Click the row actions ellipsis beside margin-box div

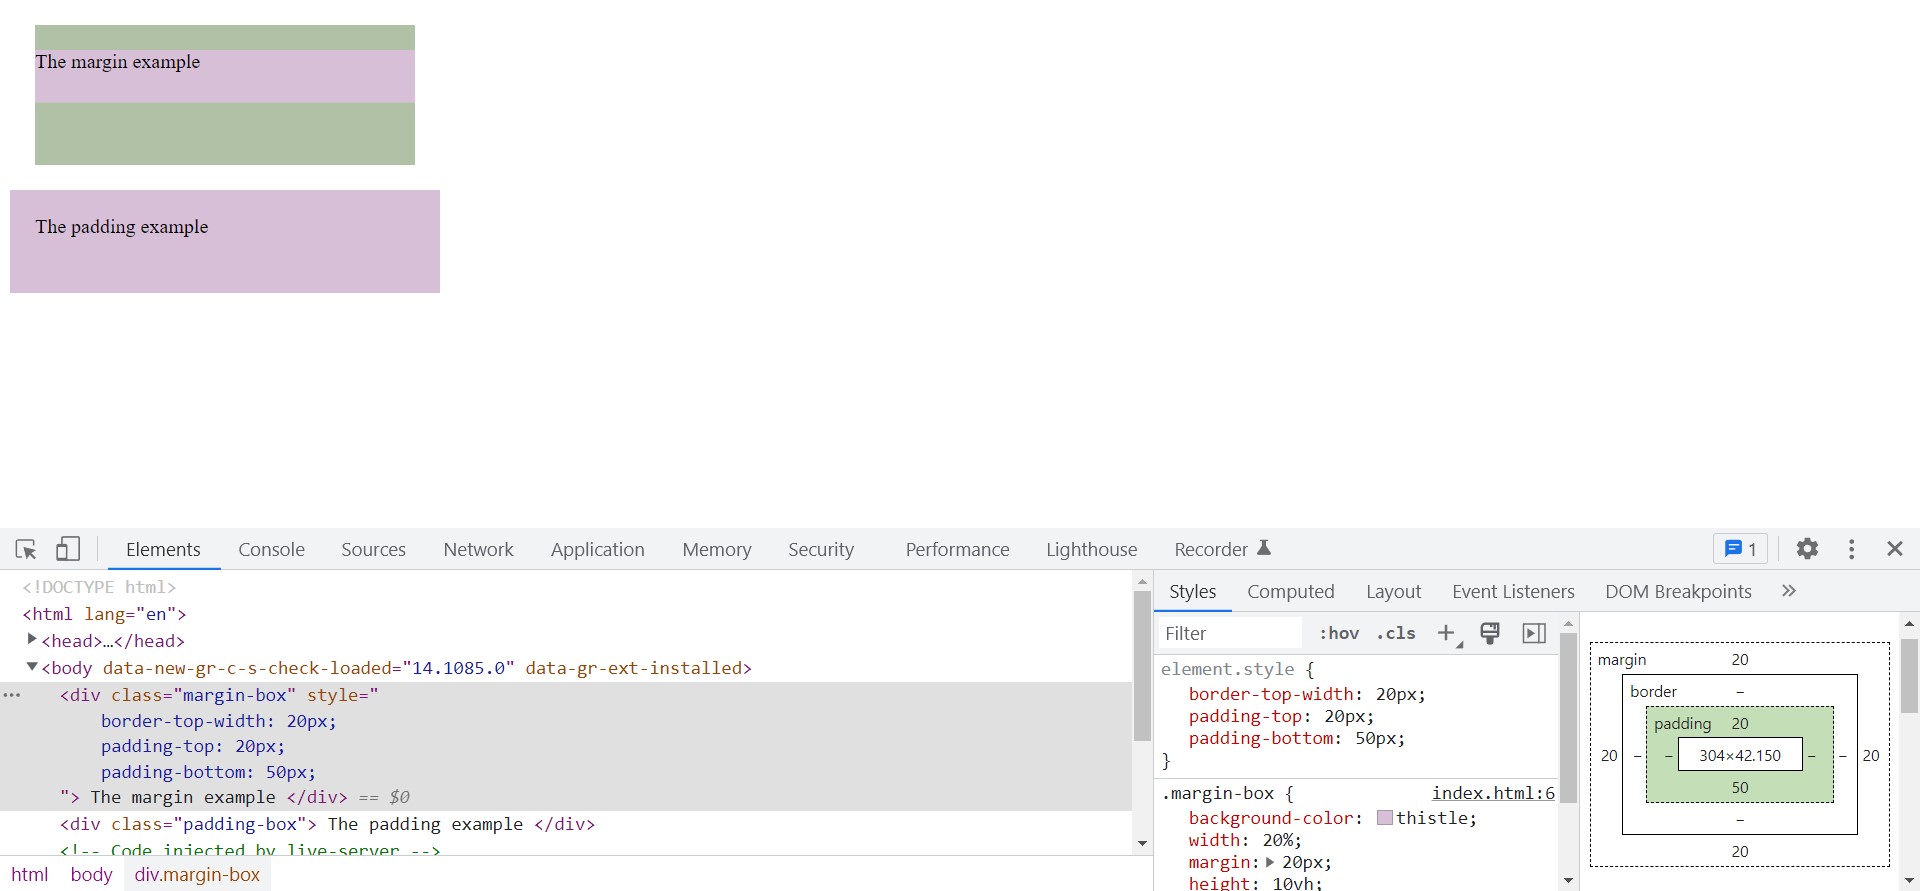[x=12, y=695]
